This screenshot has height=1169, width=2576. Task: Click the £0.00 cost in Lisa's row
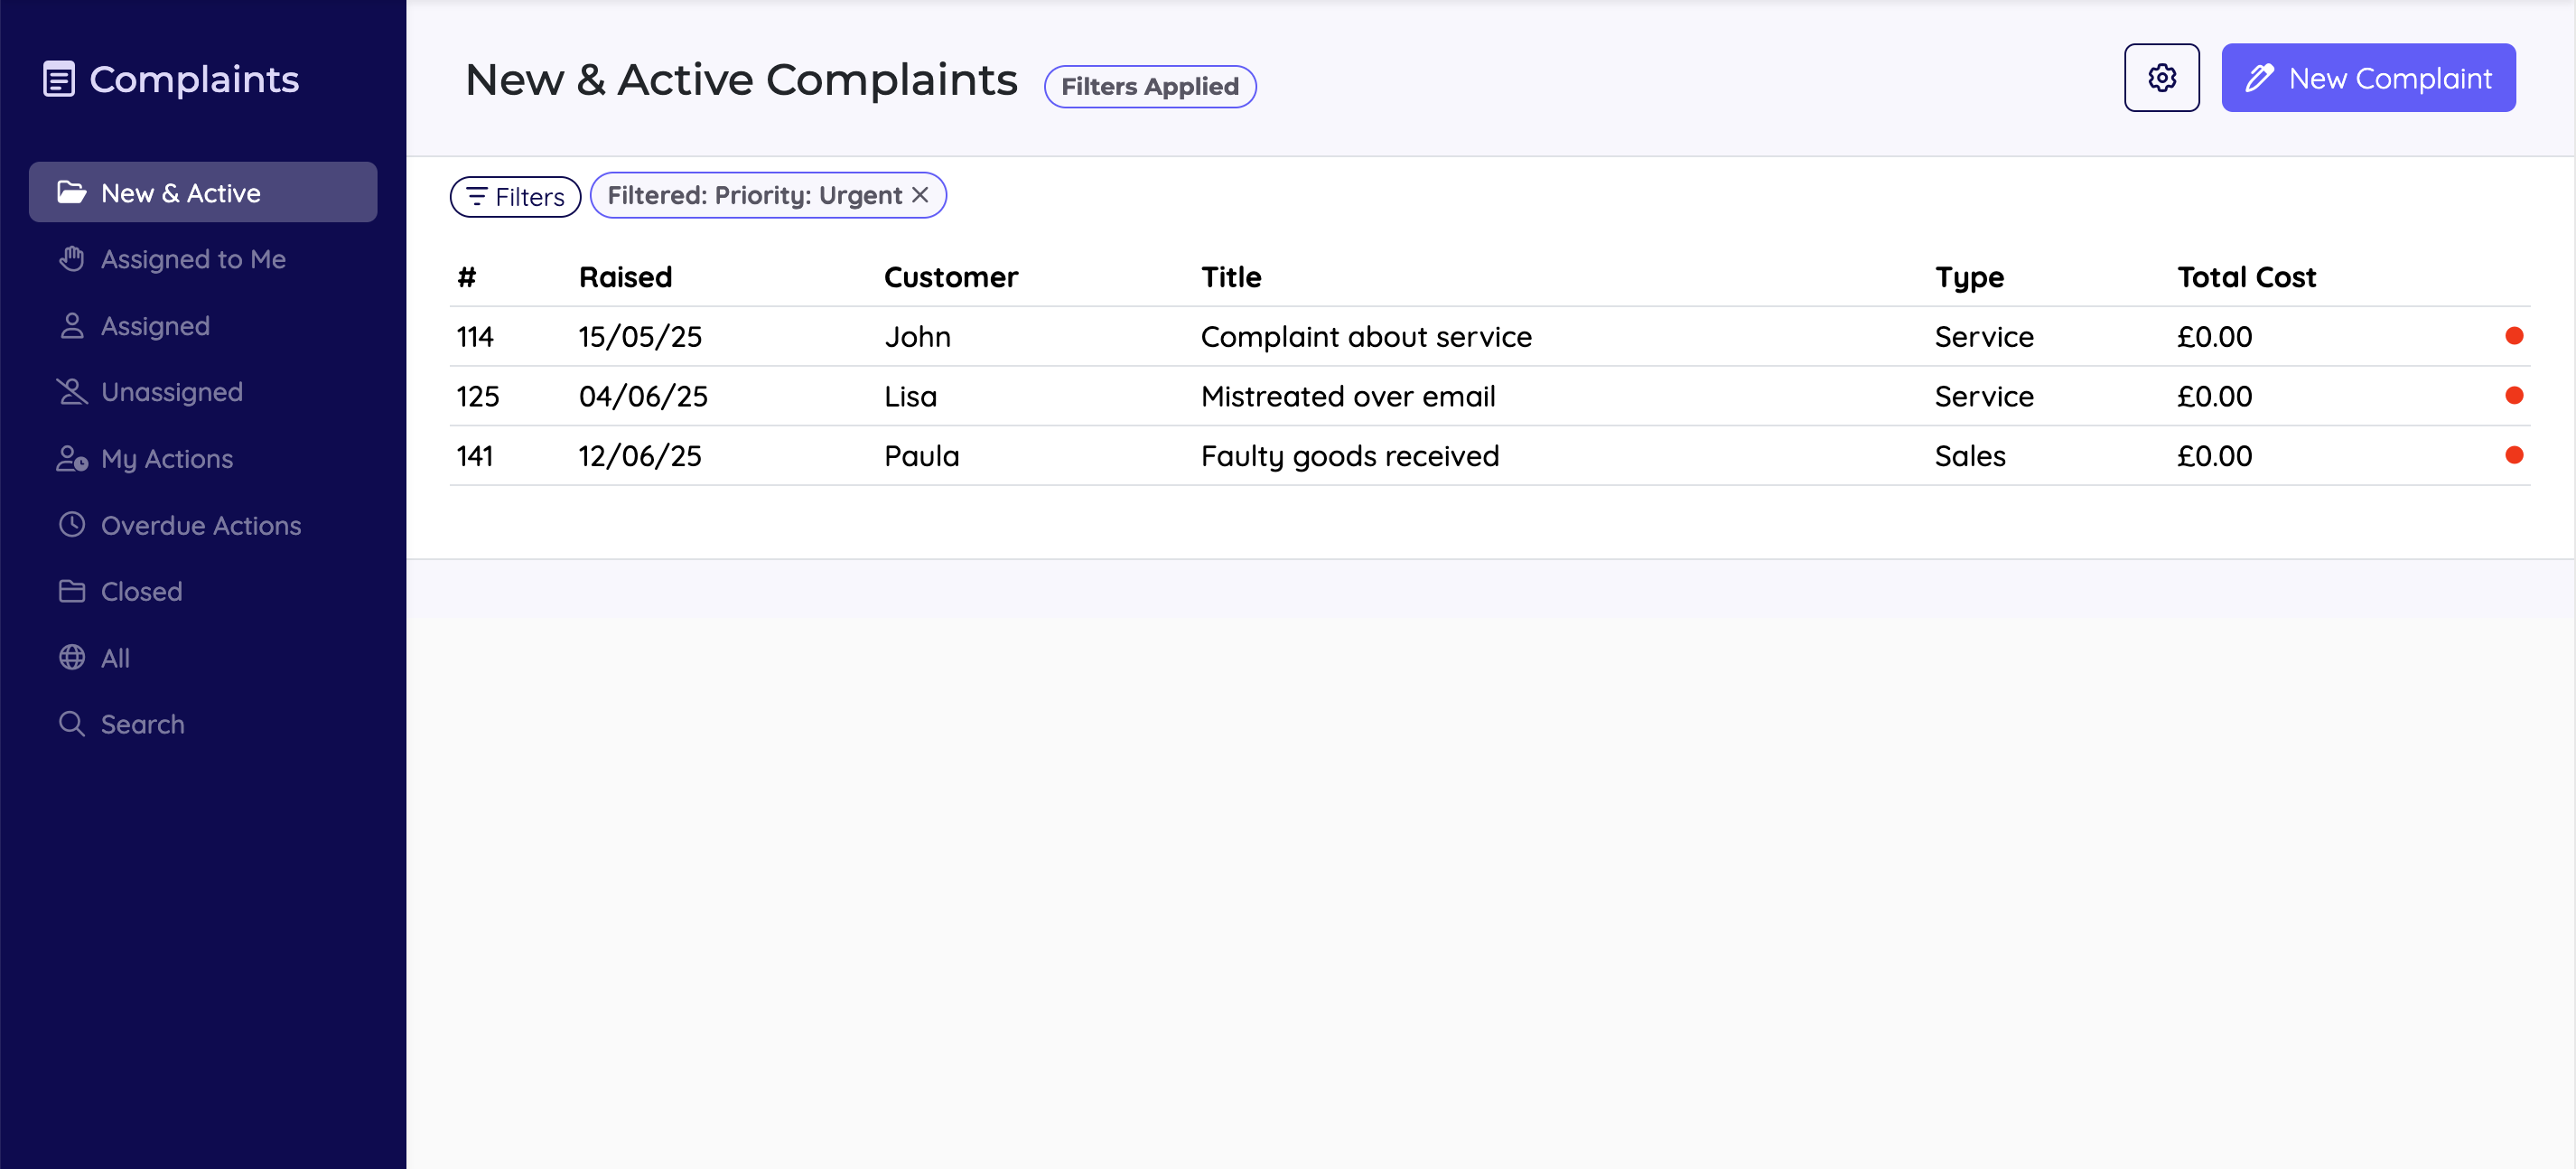[2214, 397]
